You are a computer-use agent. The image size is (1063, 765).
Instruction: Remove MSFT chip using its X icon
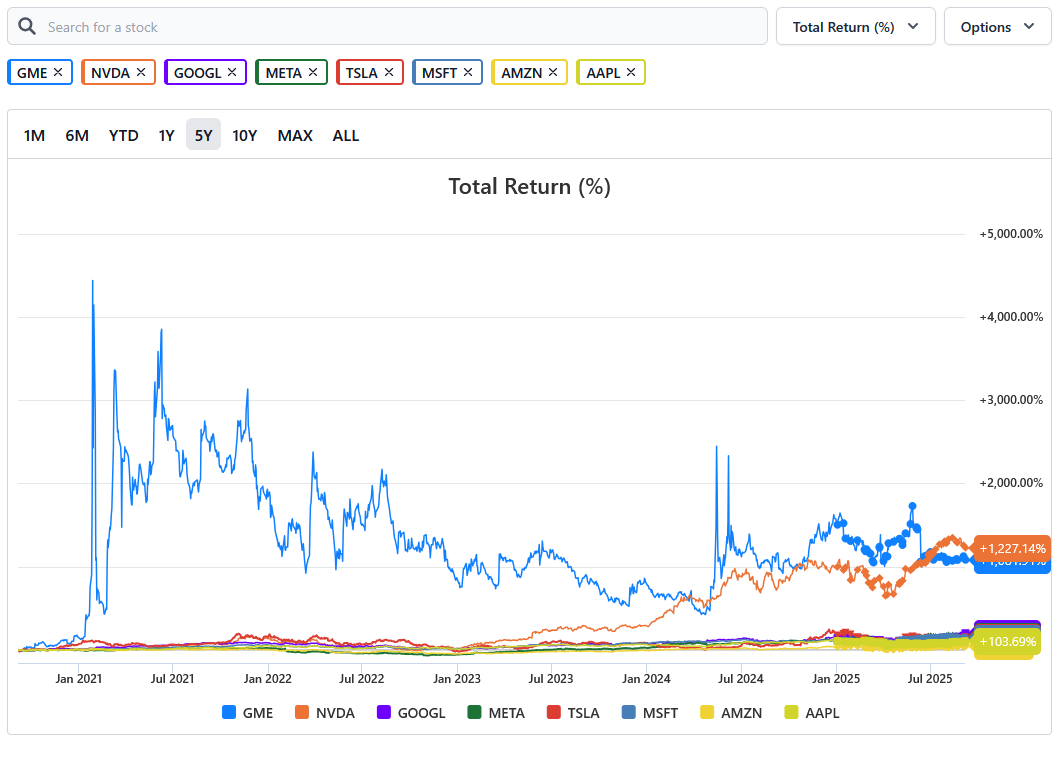[468, 72]
